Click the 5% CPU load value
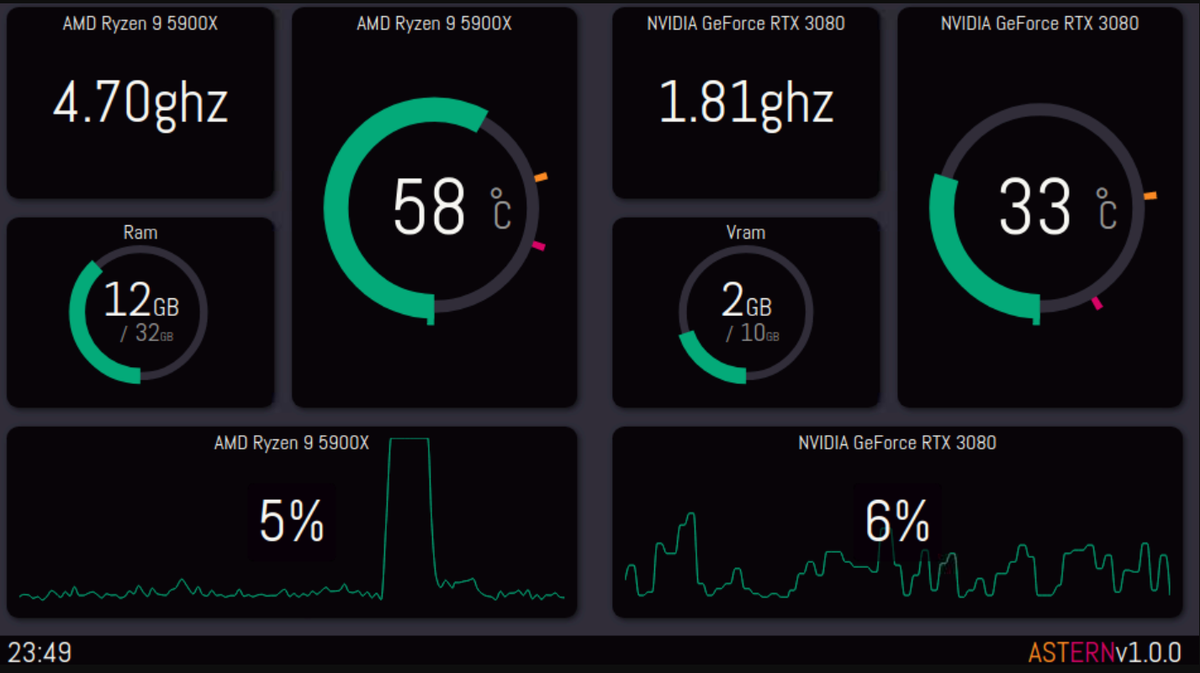The width and height of the screenshot is (1200, 673). 292,521
